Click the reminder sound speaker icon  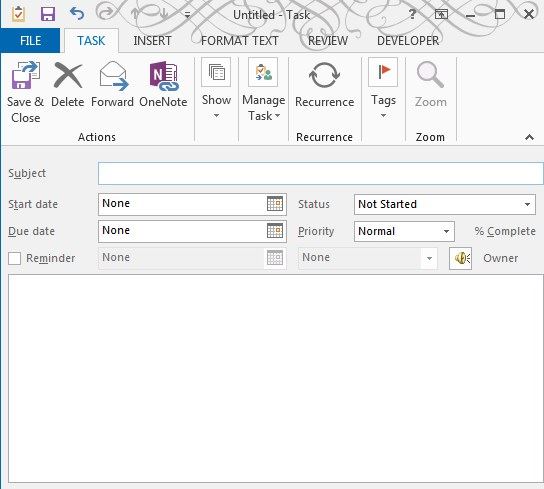click(x=460, y=258)
